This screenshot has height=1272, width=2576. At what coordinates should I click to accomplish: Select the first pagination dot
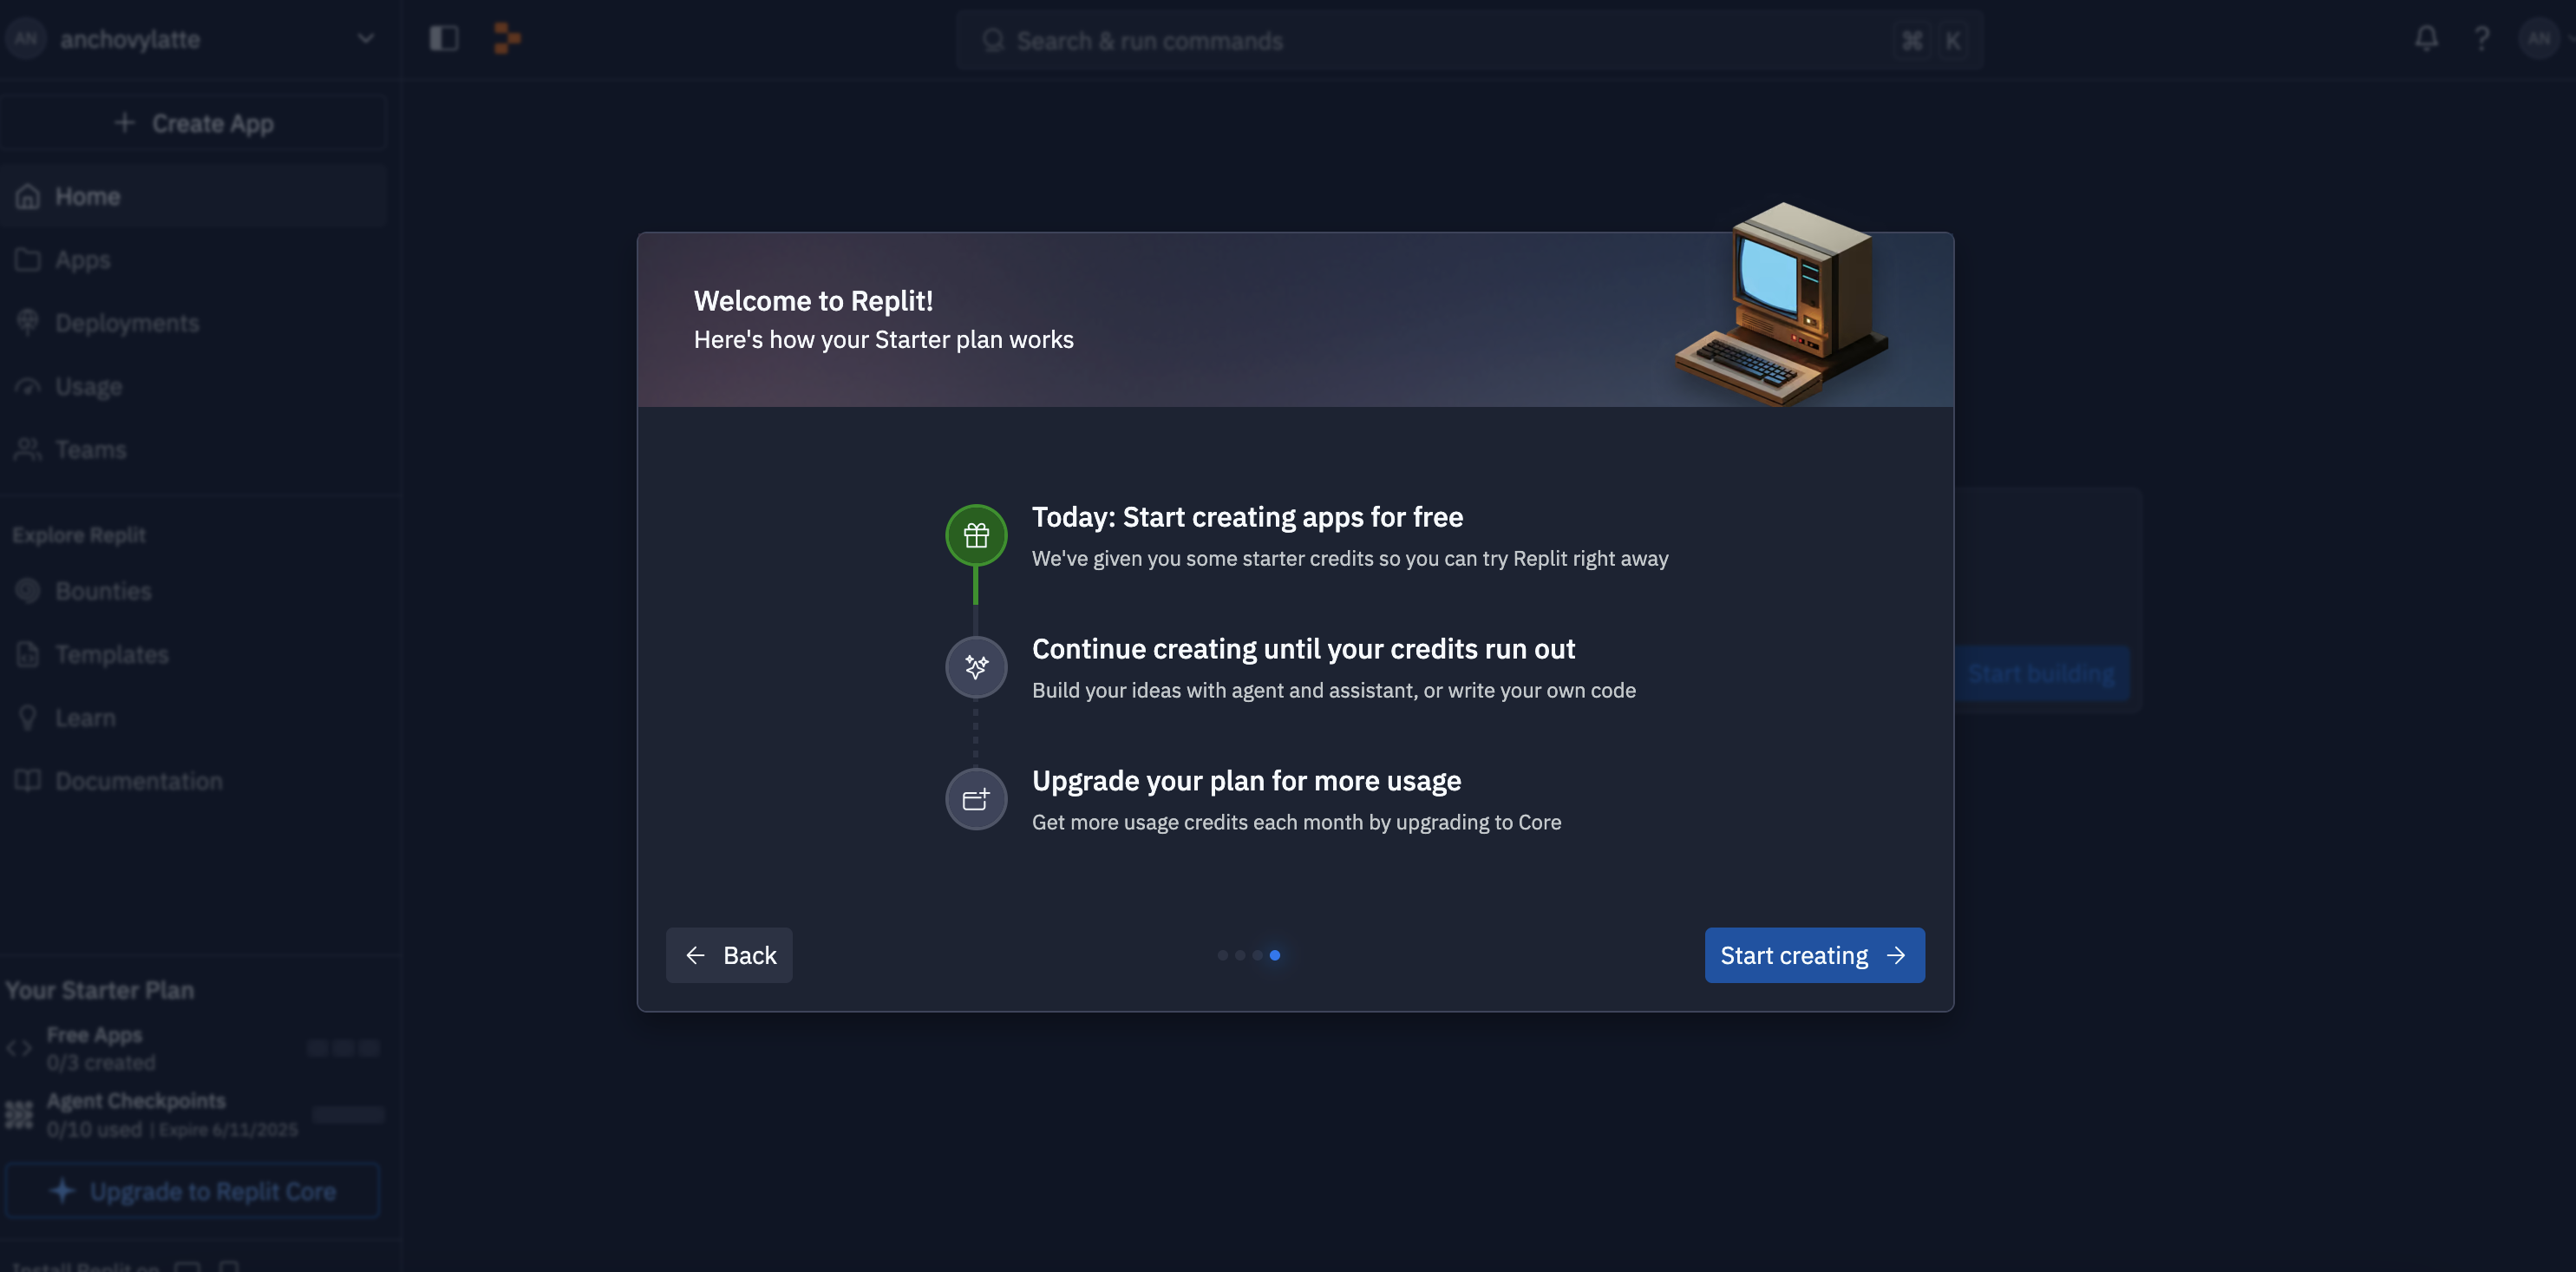point(1222,955)
